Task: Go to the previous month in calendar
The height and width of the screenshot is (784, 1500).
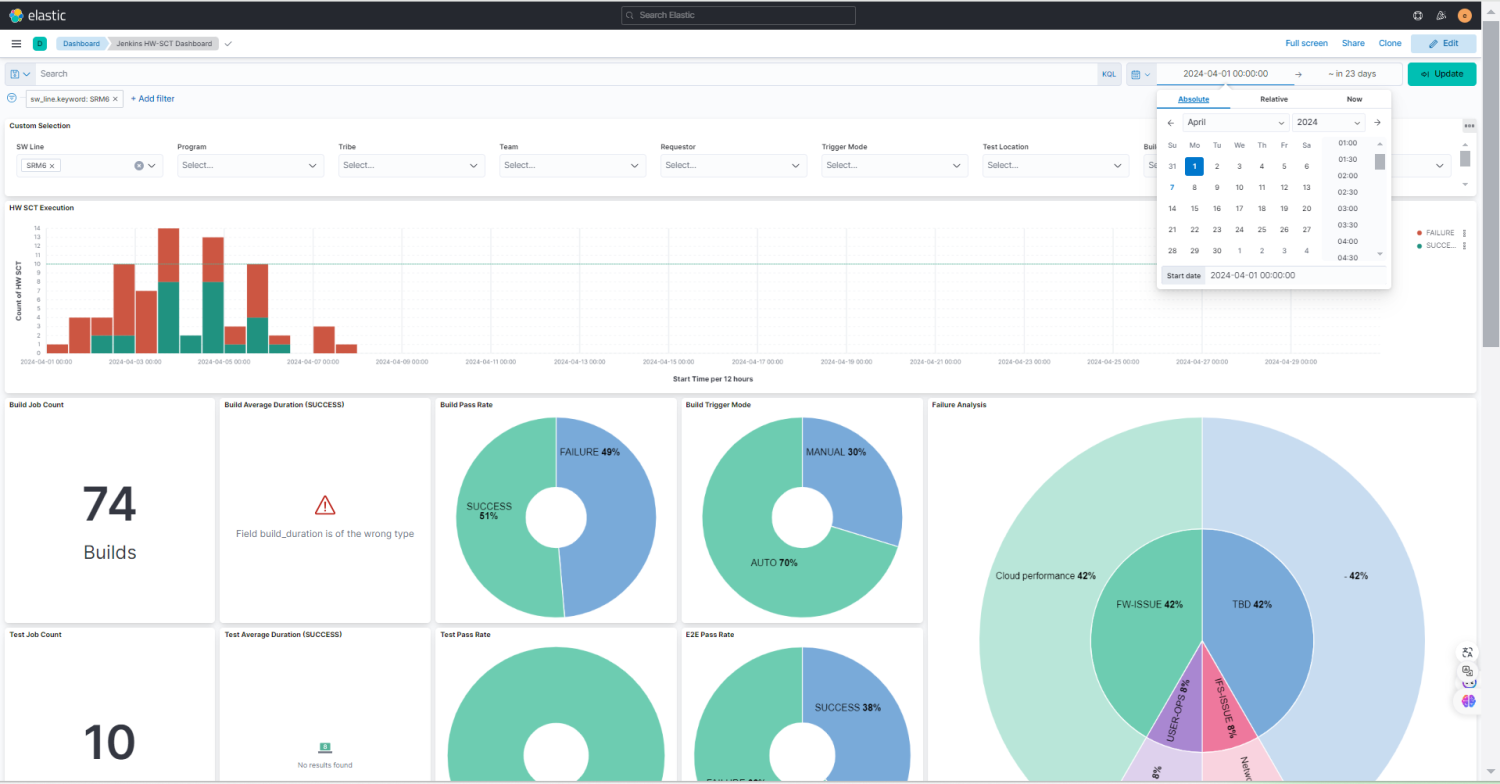Action: pyautogui.click(x=1171, y=122)
